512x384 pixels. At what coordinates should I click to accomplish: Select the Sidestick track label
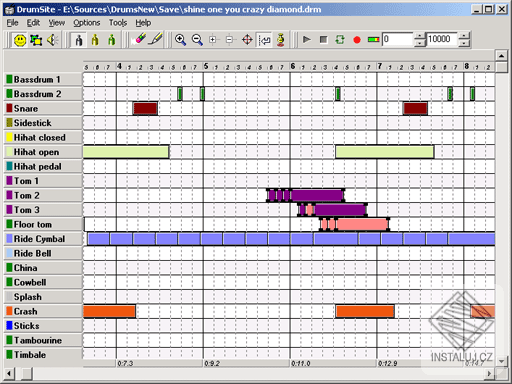(43, 123)
